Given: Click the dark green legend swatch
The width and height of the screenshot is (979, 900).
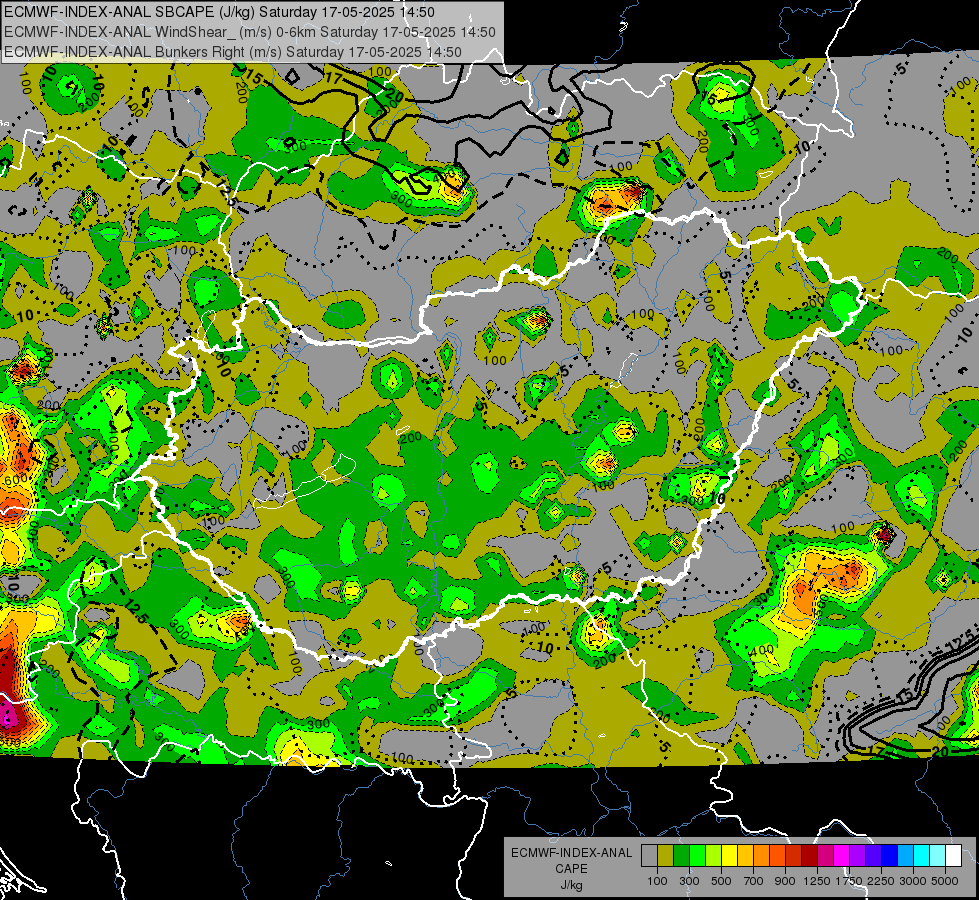Looking at the screenshot, I should (681, 855).
